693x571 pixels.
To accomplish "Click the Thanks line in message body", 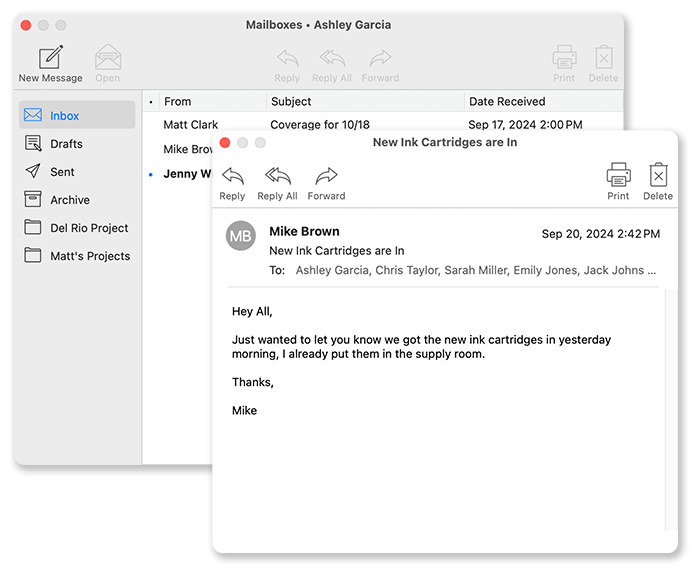I will (x=253, y=382).
